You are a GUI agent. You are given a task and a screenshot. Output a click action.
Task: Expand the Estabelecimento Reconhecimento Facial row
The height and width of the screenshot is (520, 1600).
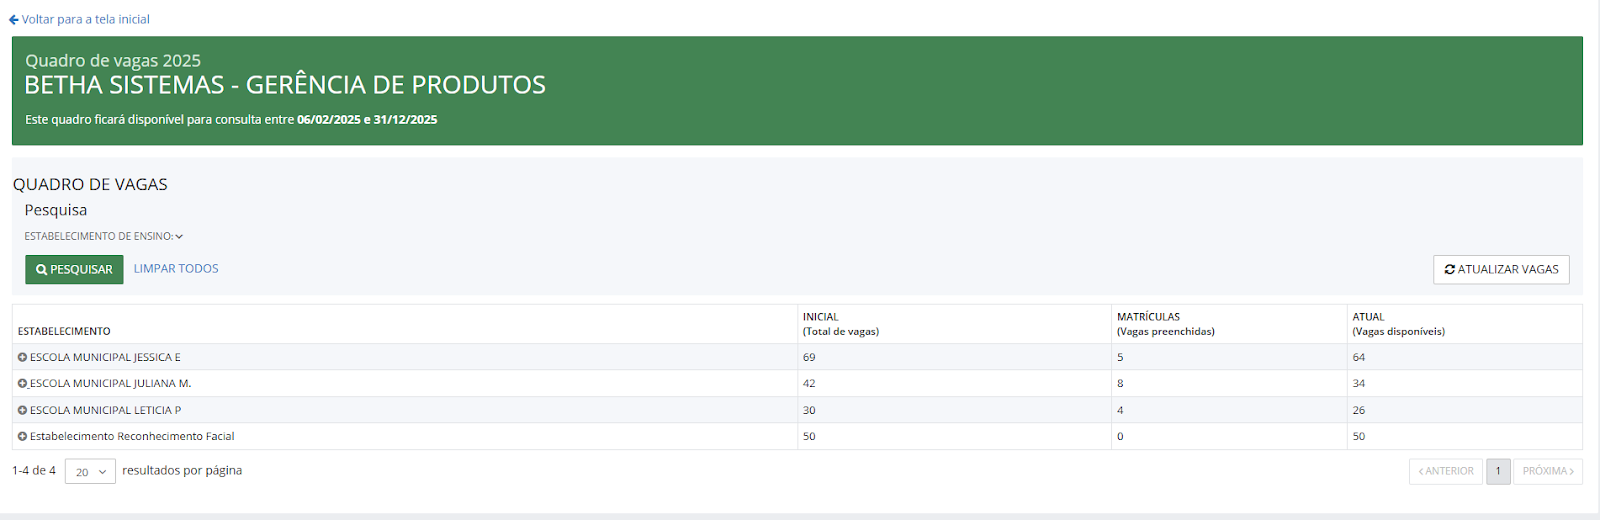22,437
